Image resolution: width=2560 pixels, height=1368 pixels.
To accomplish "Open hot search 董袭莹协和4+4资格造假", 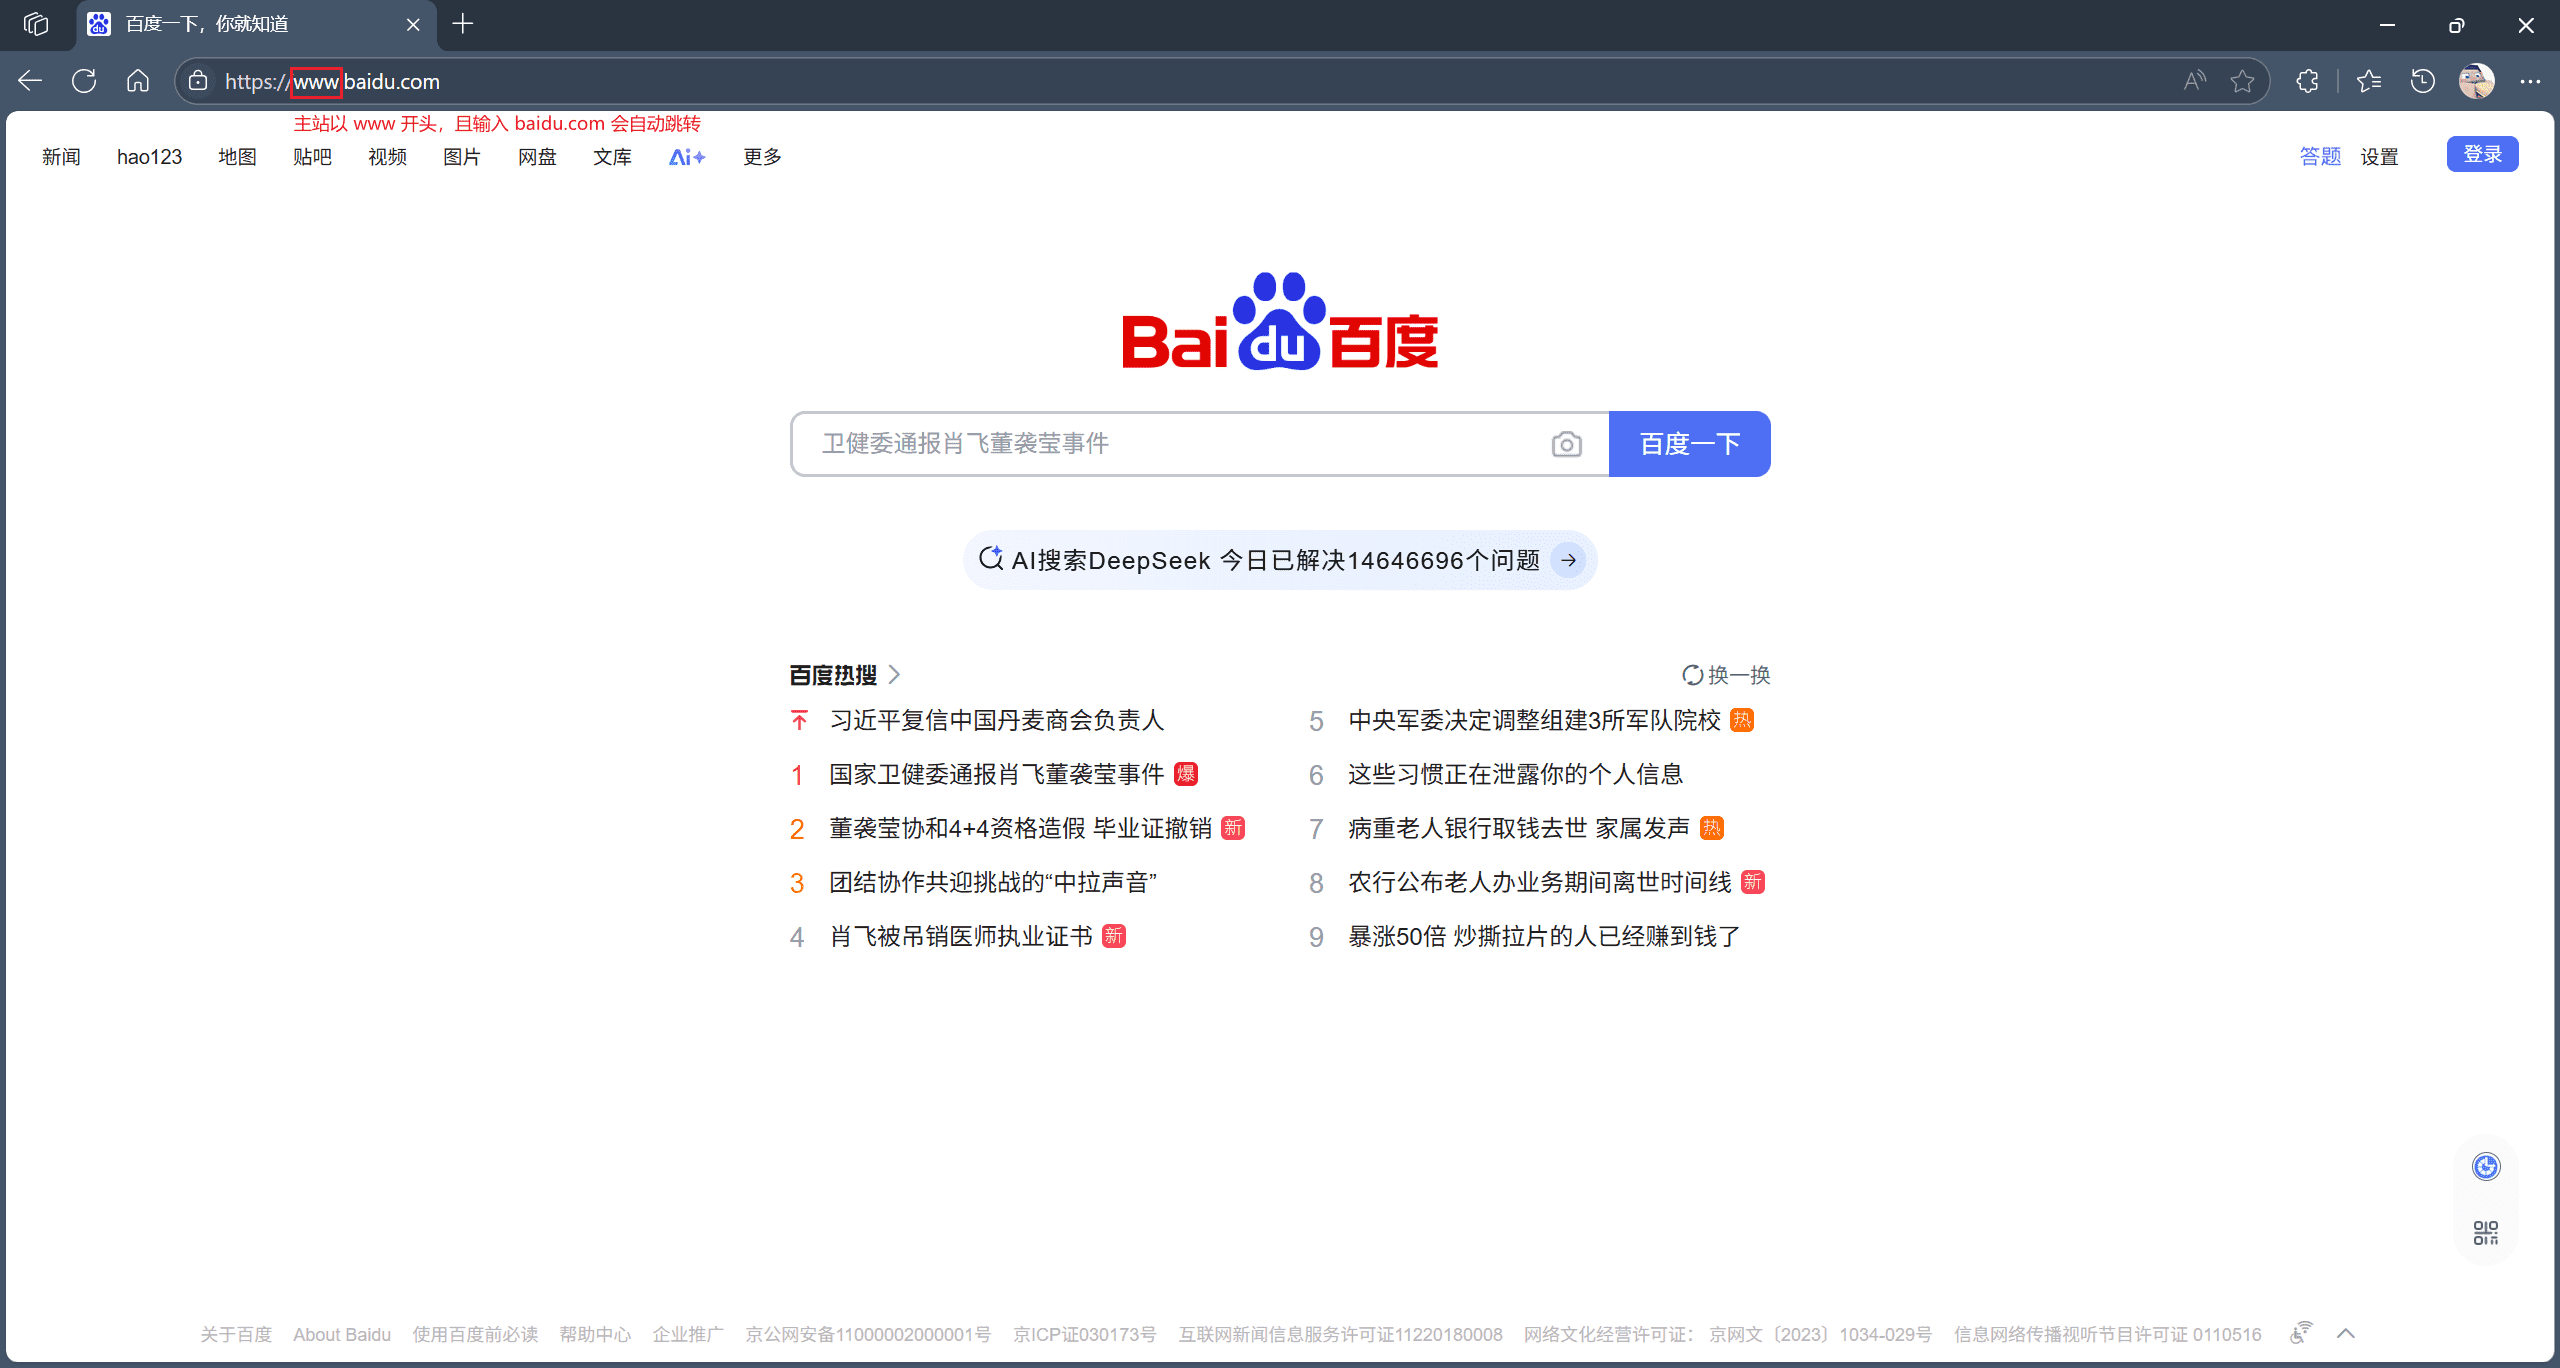I will pyautogui.click(x=1021, y=828).
